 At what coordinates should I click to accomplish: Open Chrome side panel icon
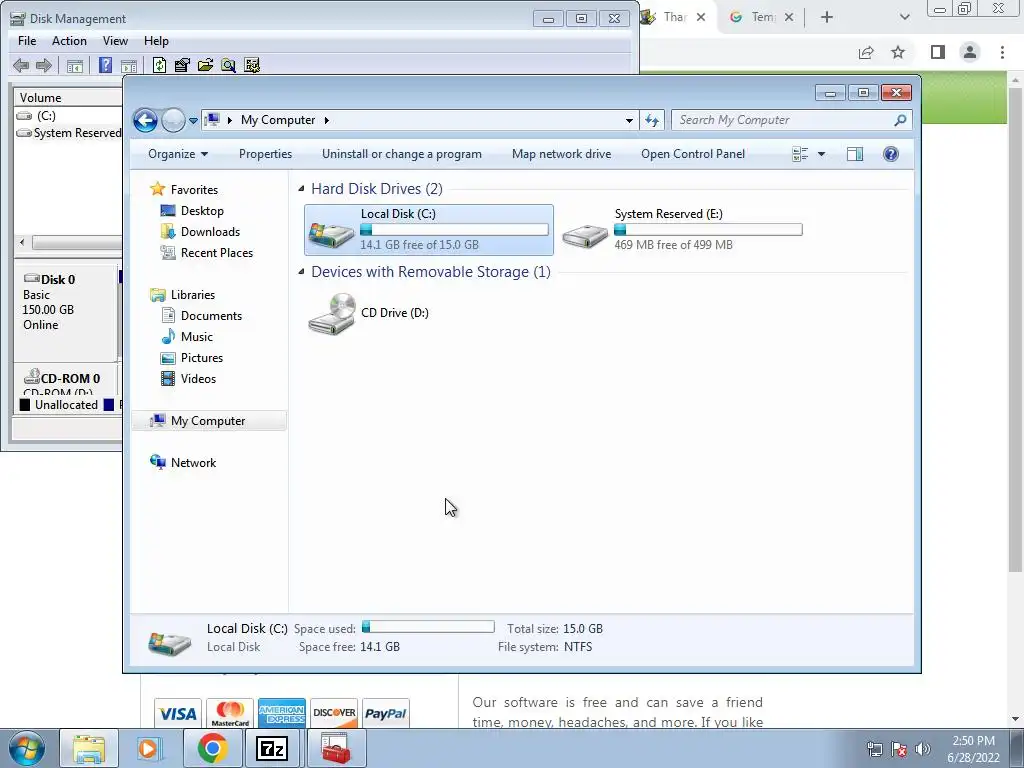pyautogui.click(x=938, y=52)
